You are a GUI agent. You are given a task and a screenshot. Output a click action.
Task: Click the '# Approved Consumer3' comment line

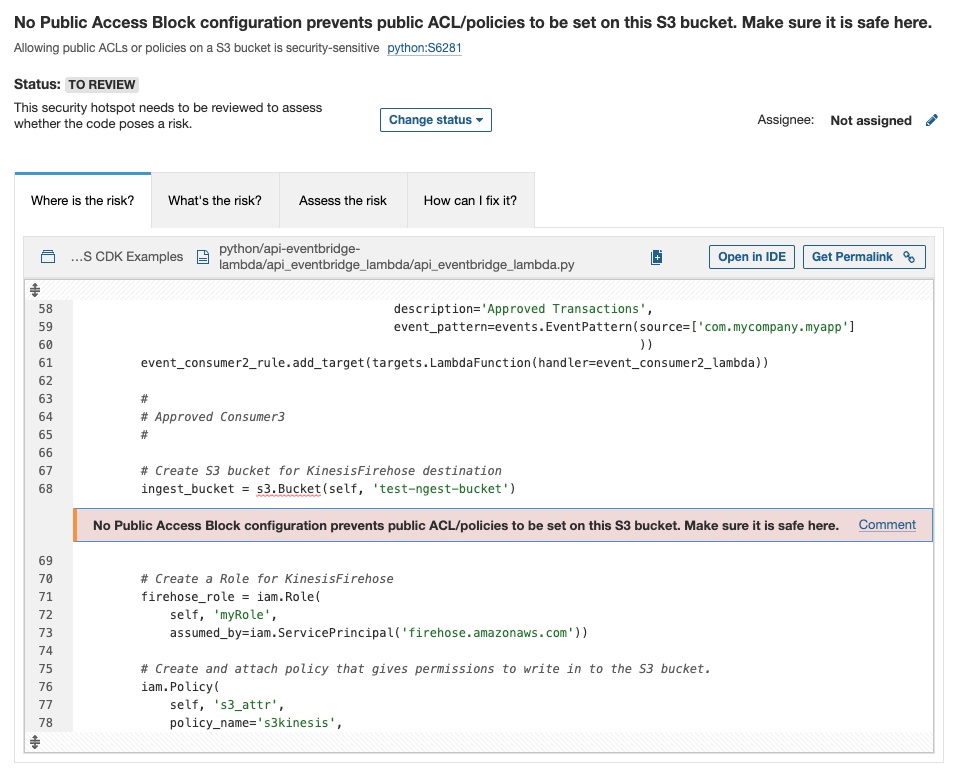(213, 417)
